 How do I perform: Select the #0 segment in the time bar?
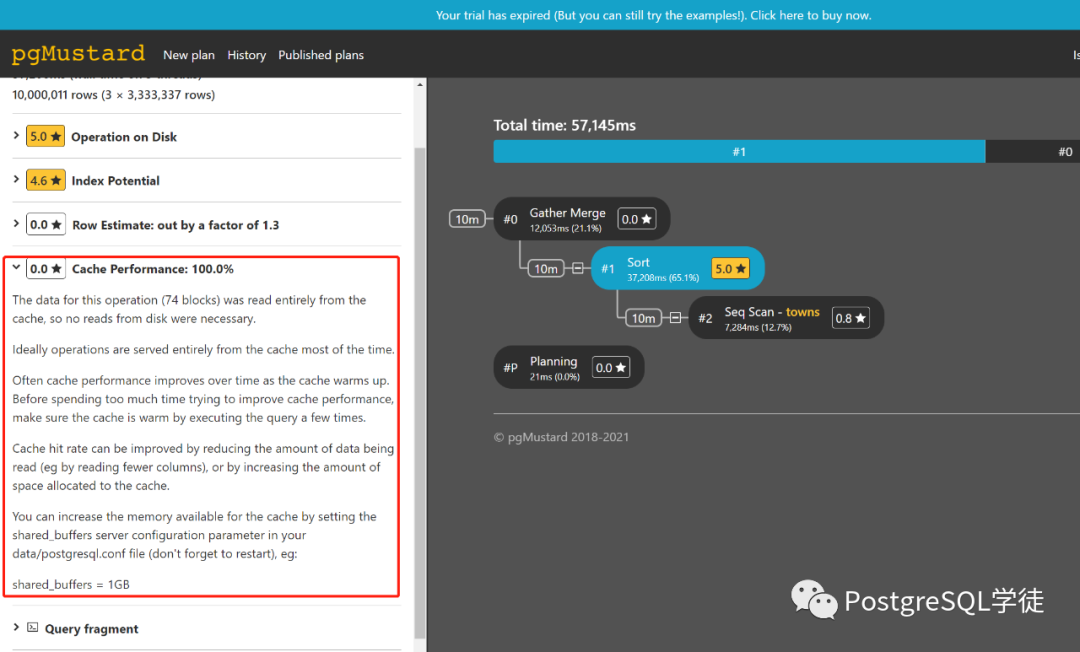click(1033, 151)
